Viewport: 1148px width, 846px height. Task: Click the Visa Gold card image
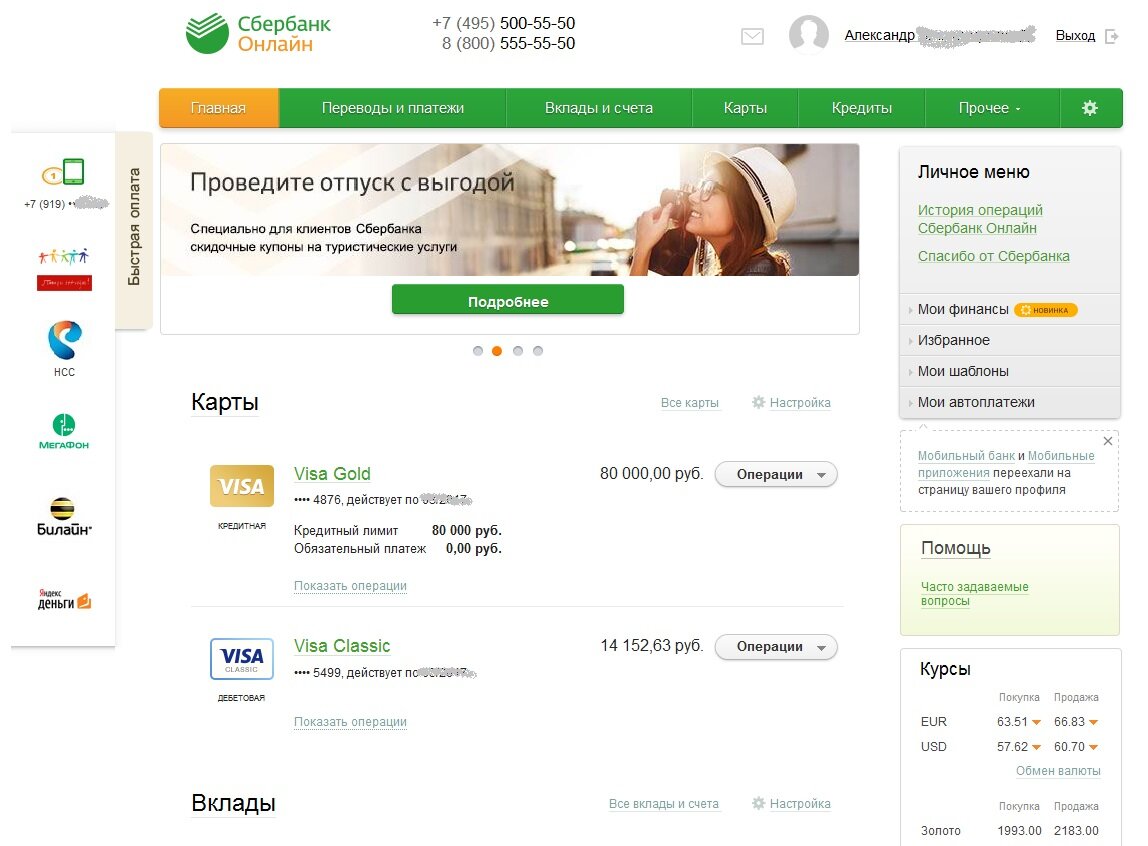242,486
